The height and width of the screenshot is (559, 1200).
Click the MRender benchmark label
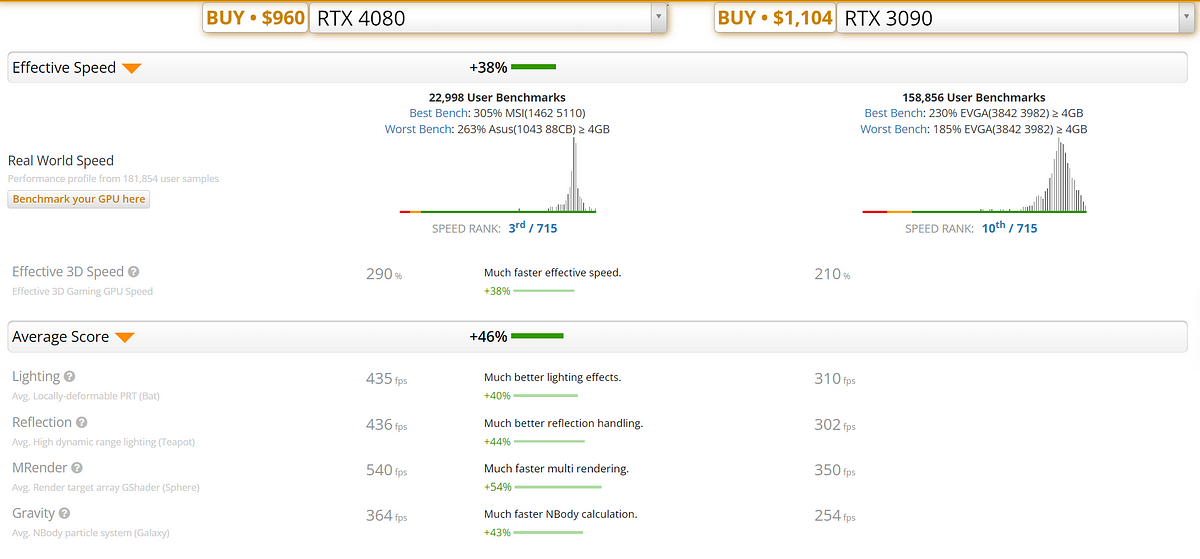coord(40,468)
